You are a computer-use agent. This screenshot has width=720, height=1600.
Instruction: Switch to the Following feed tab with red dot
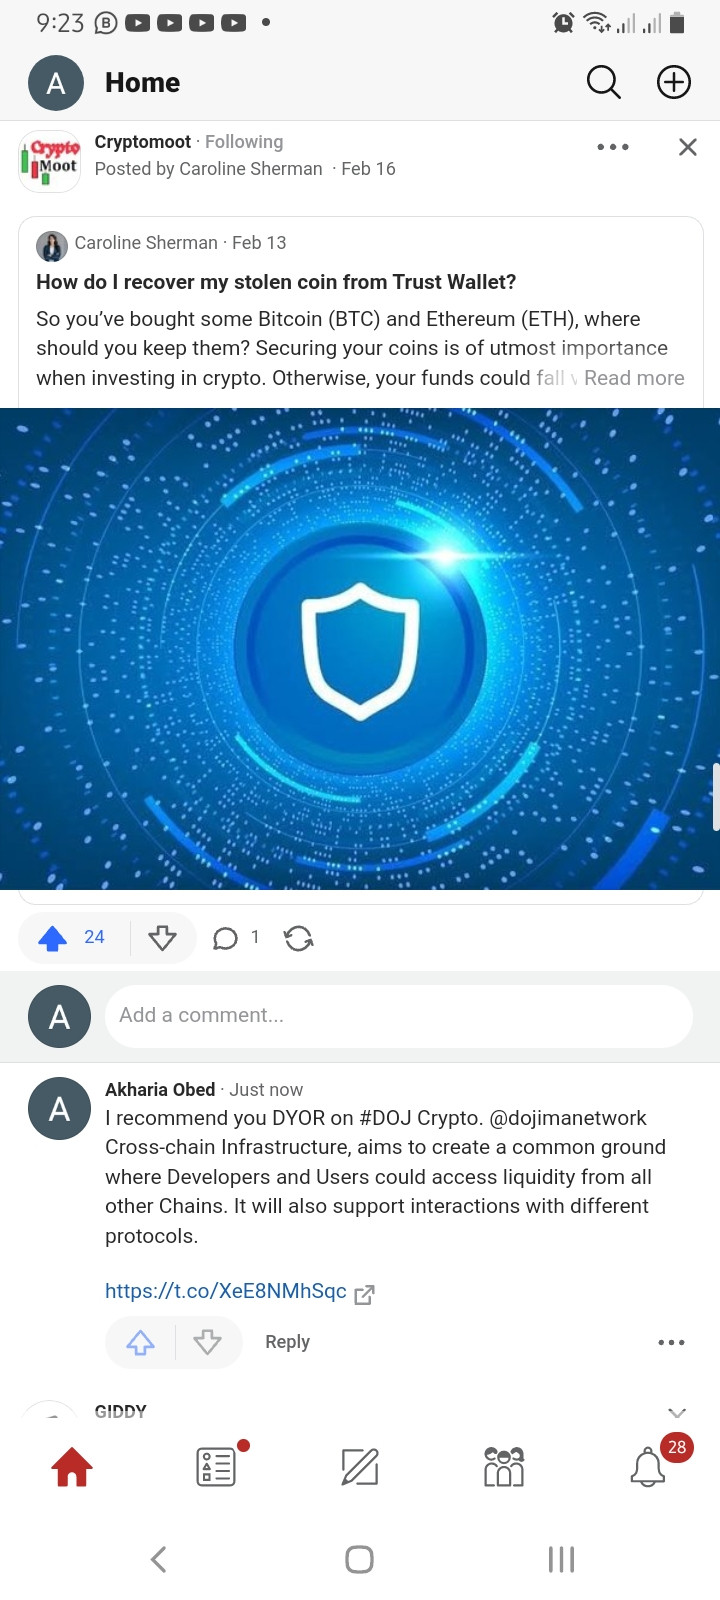[216, 1467]
